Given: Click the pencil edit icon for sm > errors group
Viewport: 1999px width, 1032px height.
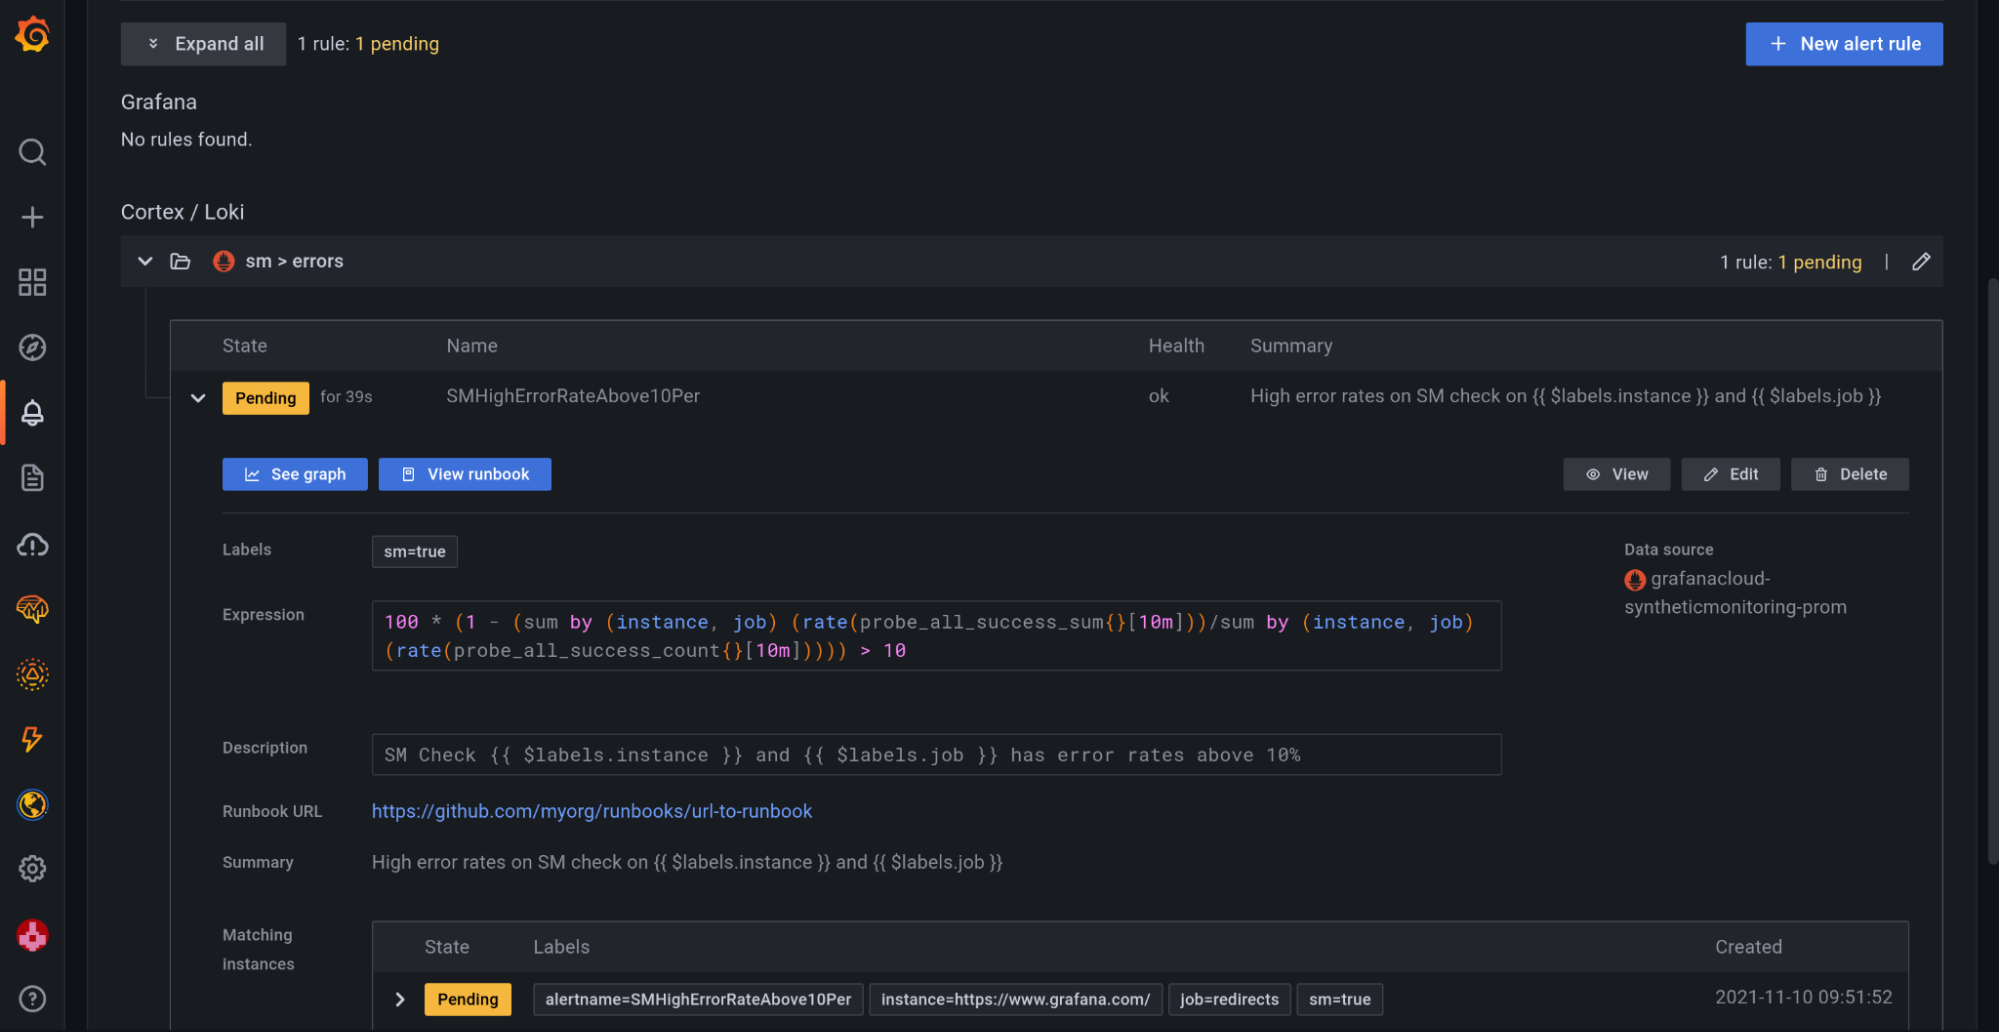Looking at the screenshot, I should point(1920,262).
